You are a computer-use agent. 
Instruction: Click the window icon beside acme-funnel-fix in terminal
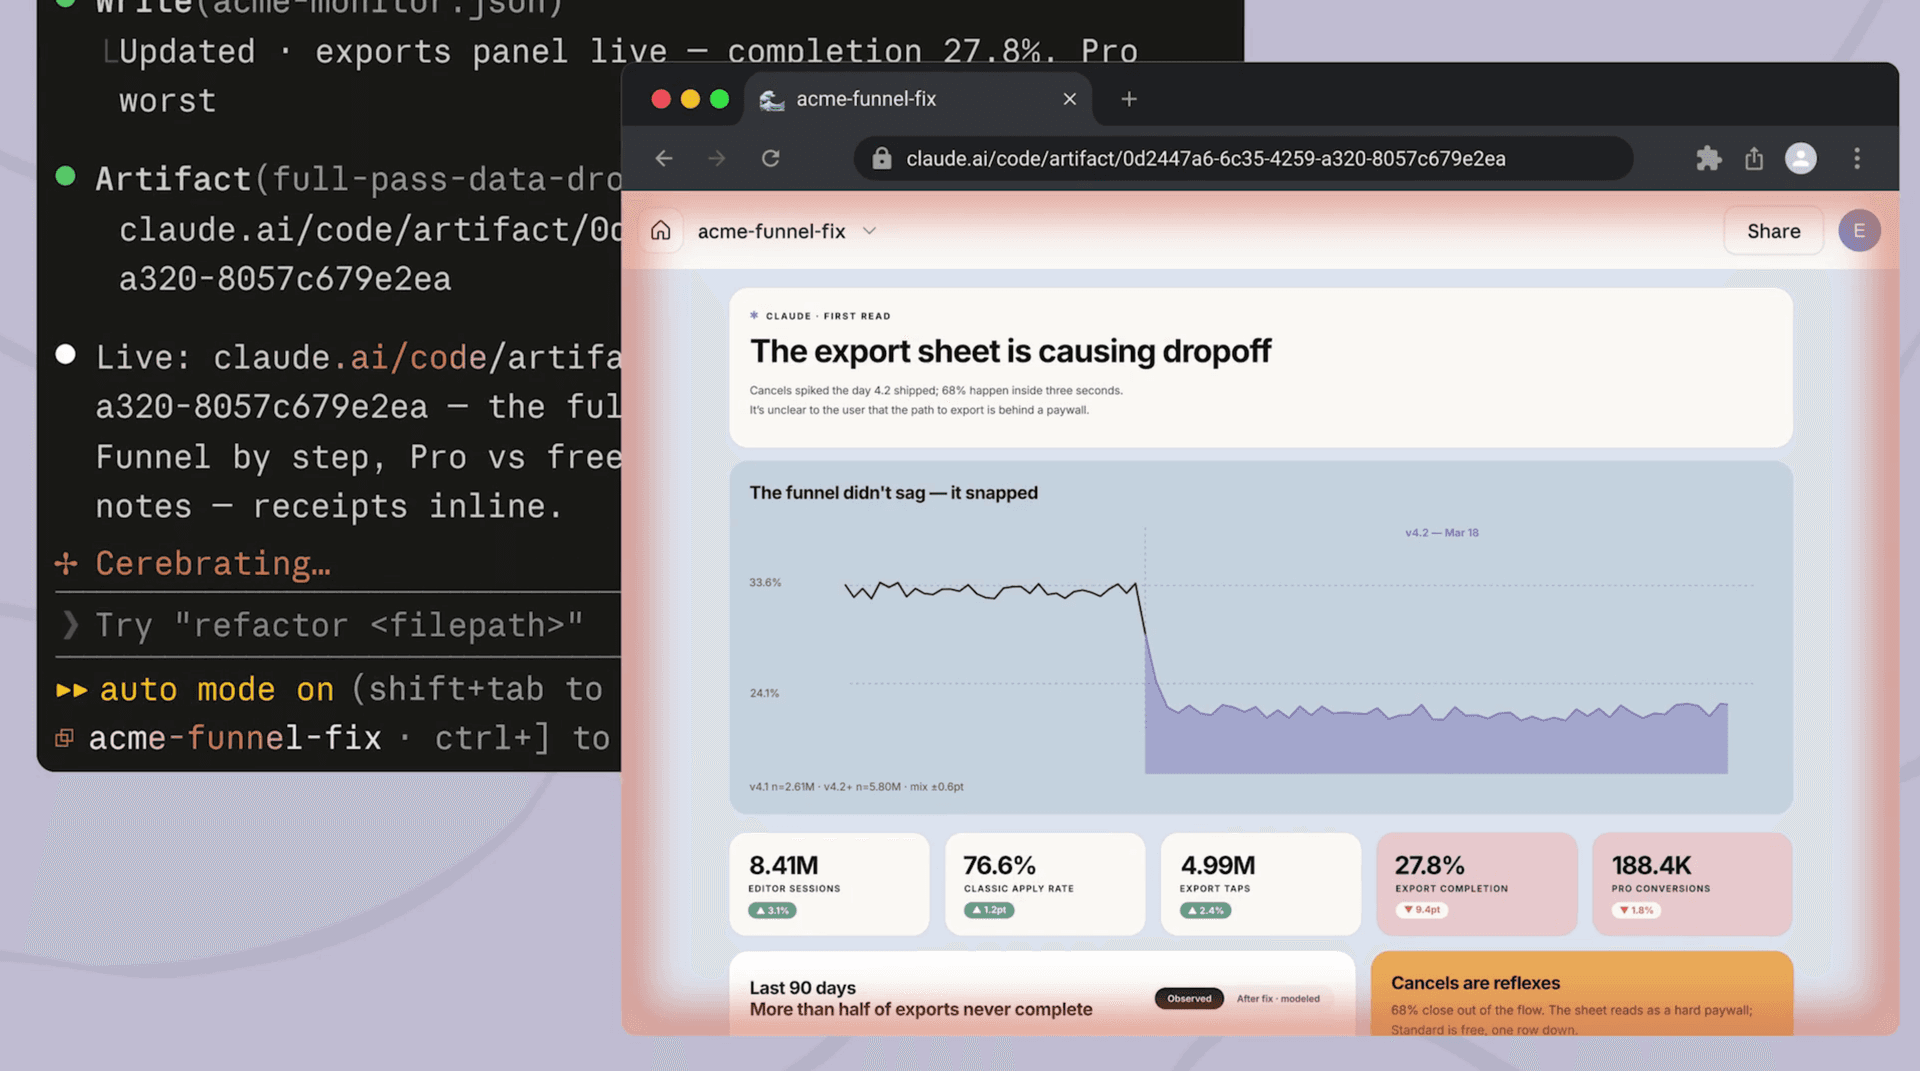[x=64, y=738]
